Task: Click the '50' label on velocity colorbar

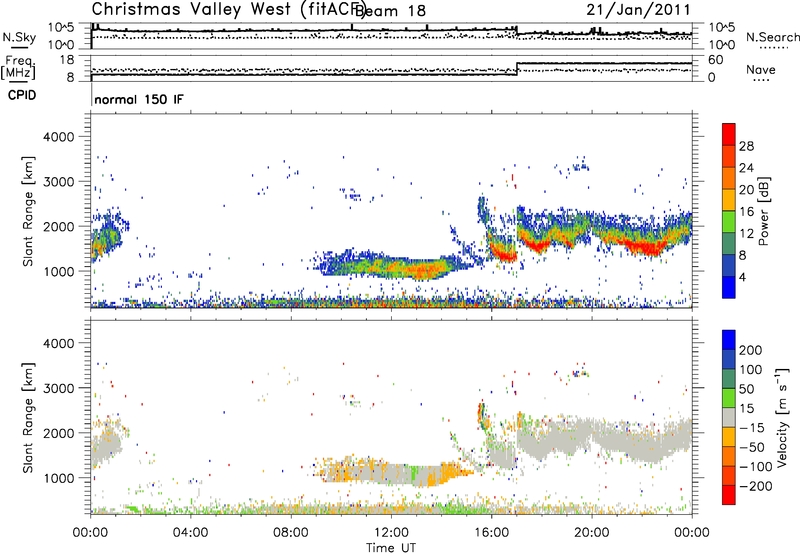Action: point(746,389)
